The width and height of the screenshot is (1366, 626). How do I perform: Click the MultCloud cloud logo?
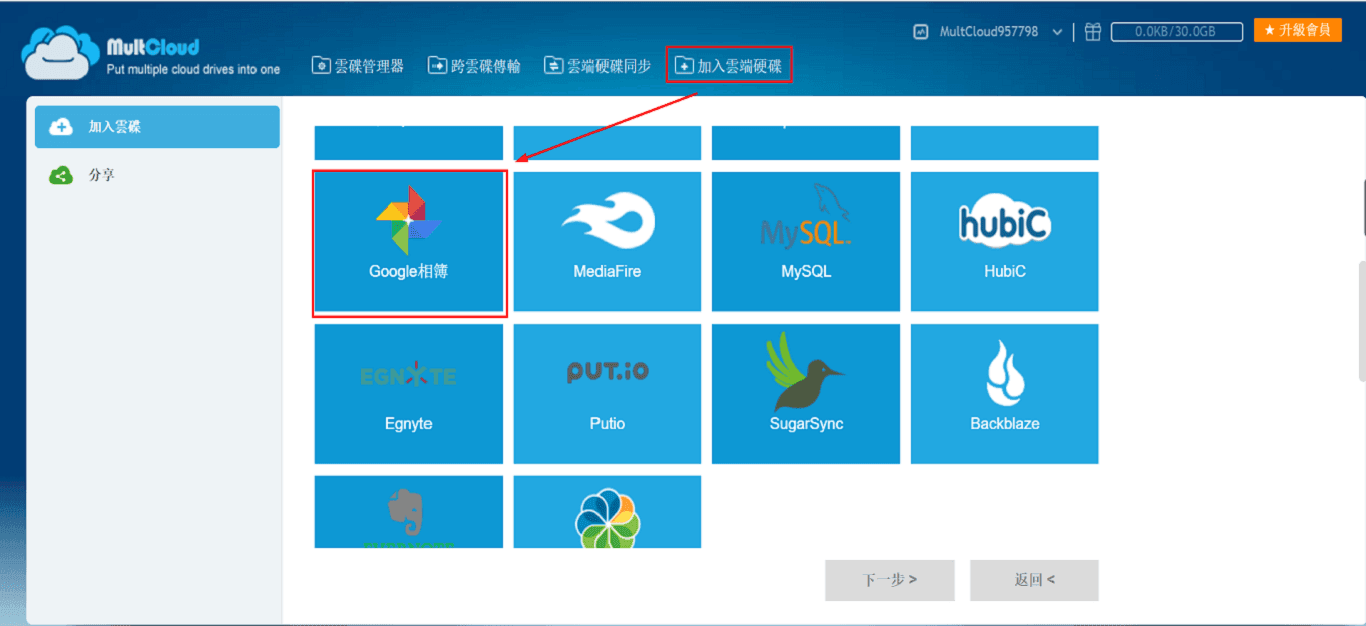pyautogui.click(x=61, y=53)
